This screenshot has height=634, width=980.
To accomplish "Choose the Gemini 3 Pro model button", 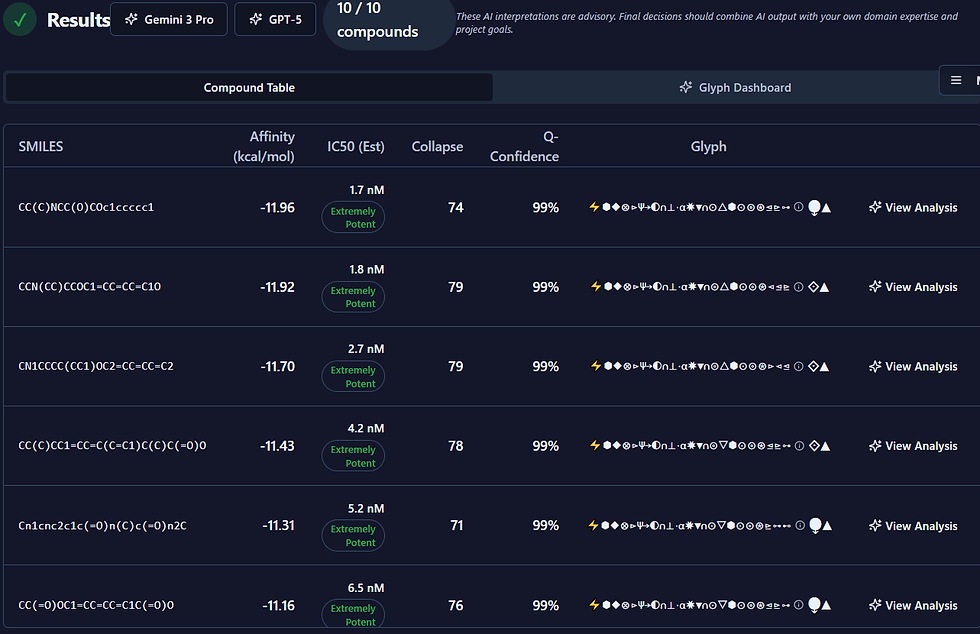I will pyautogui.click(x=169, y=20).
